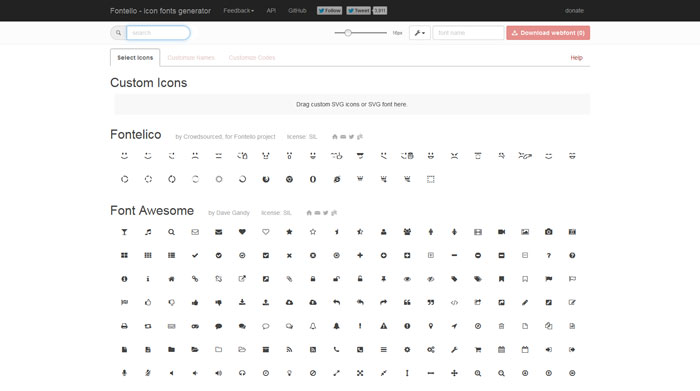Click the custom SVG icons drop area

[x=352, y=104]
